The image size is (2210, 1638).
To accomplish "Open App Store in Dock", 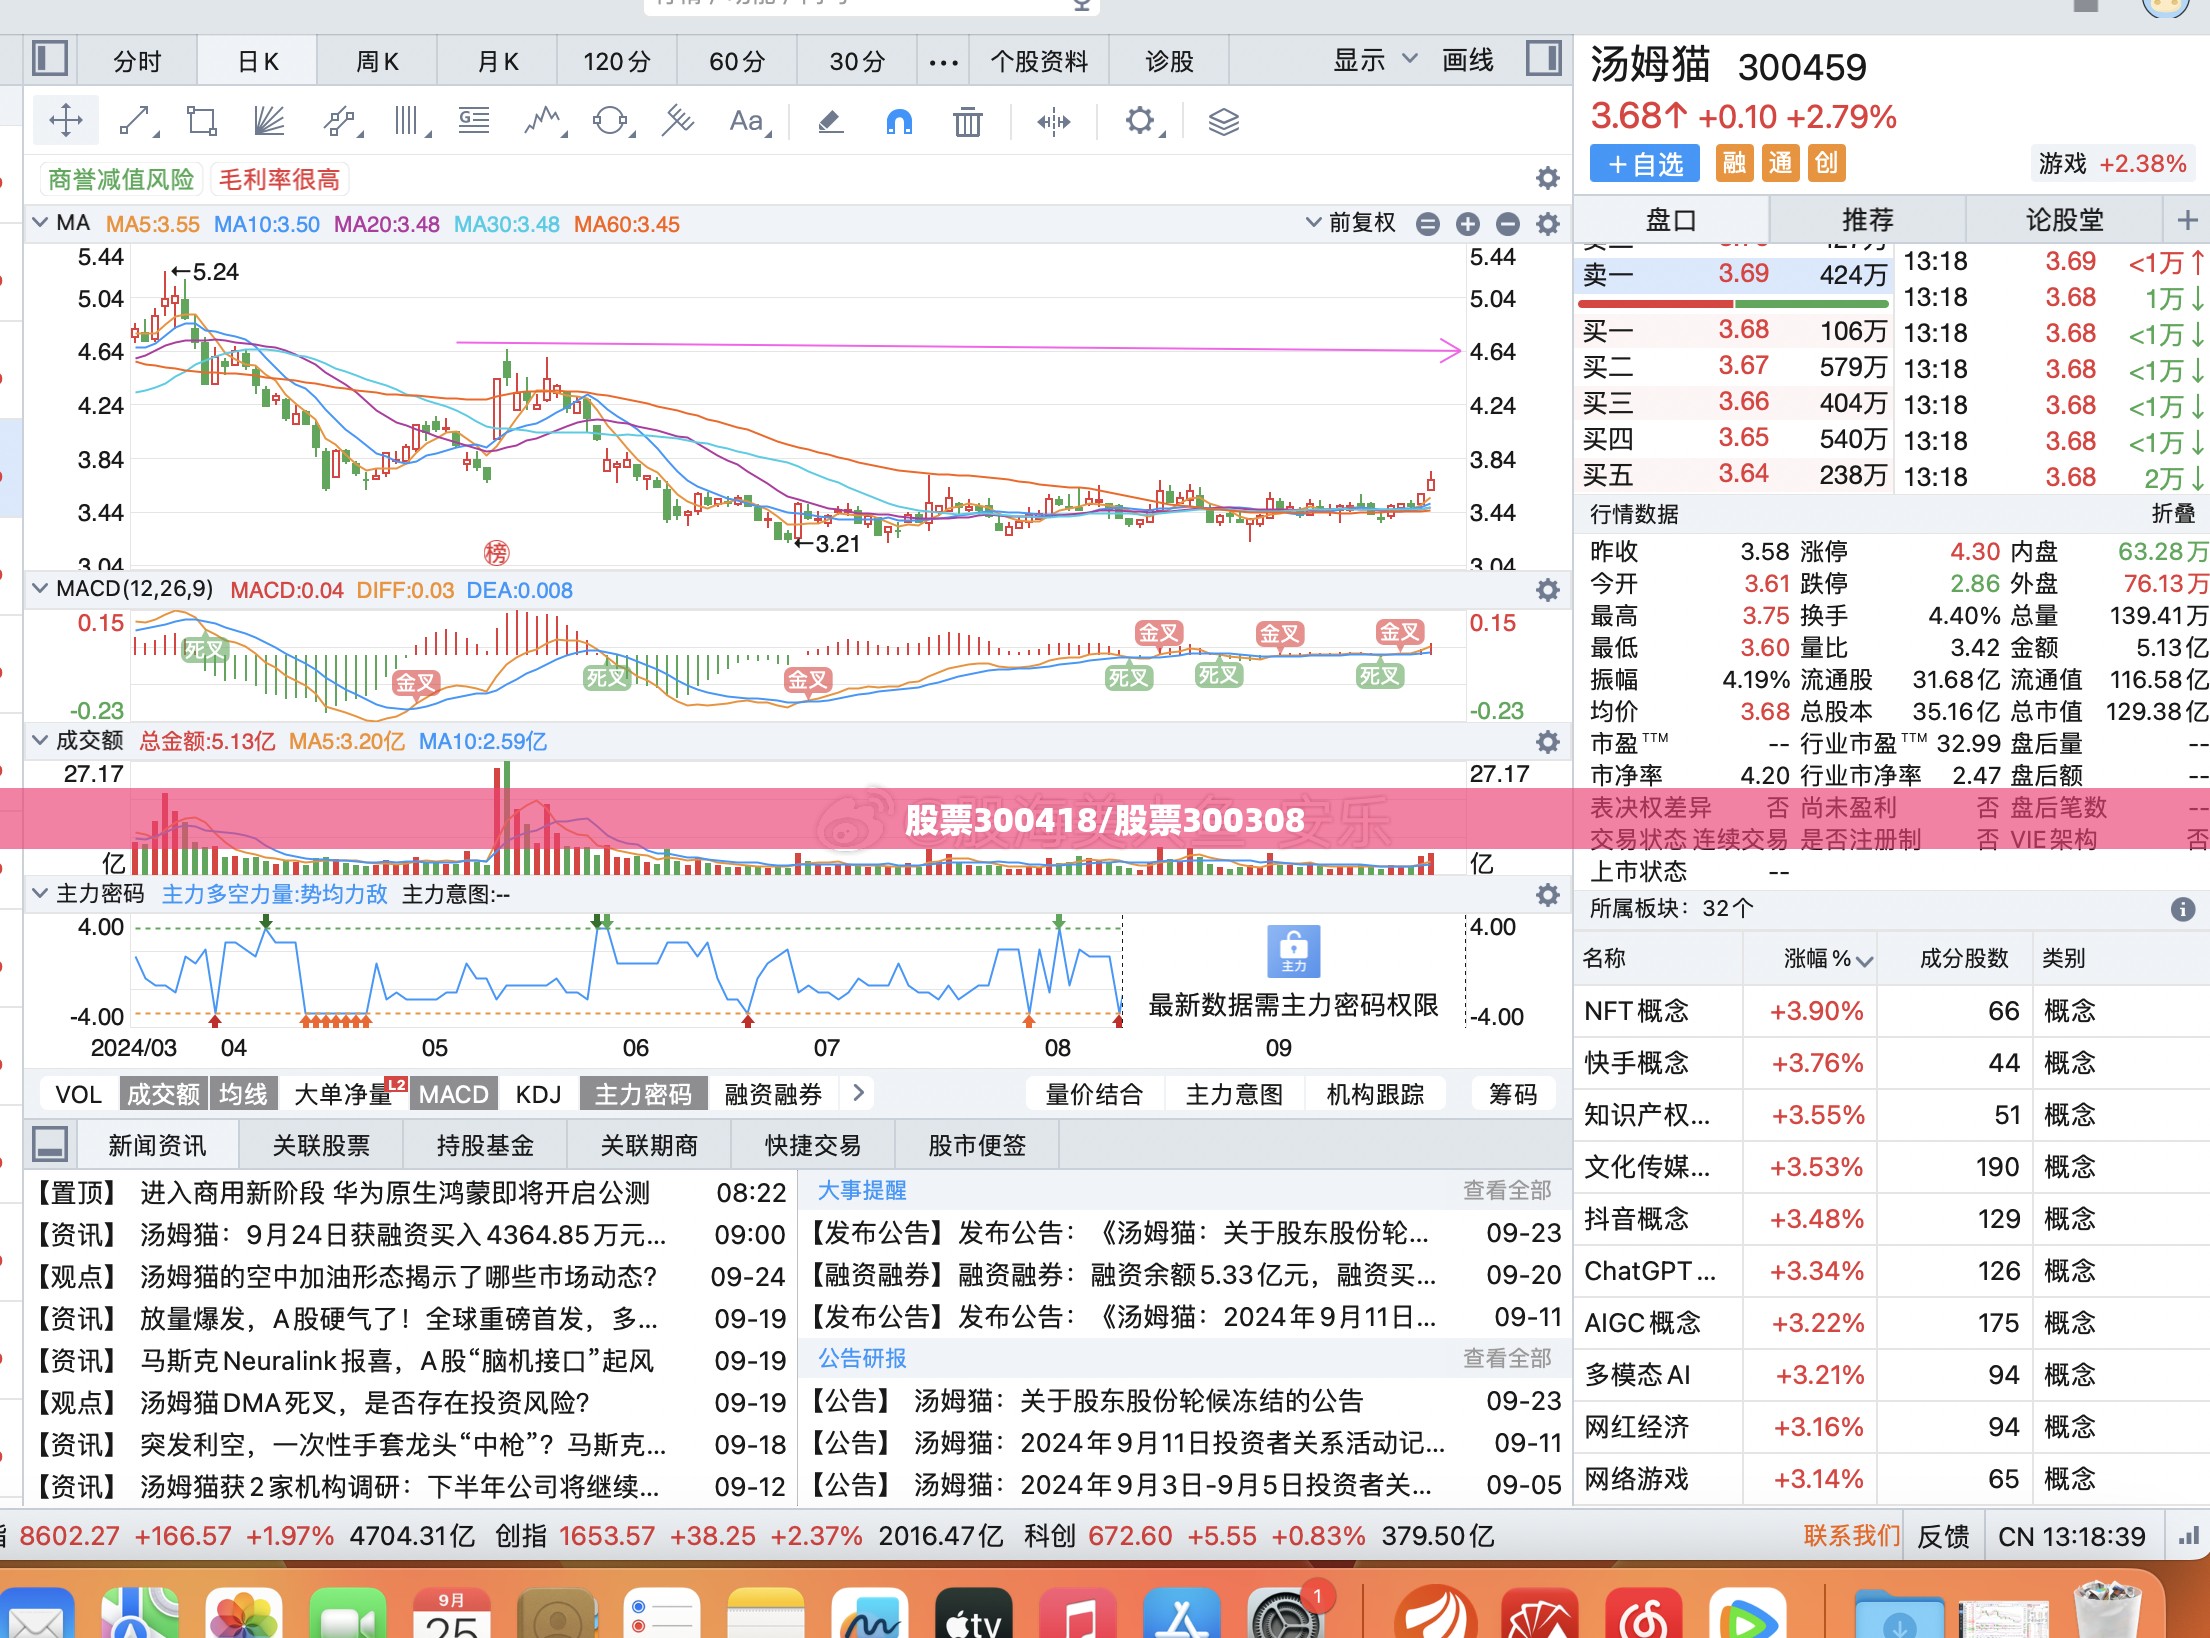I will click(x=1181, y=1615).
